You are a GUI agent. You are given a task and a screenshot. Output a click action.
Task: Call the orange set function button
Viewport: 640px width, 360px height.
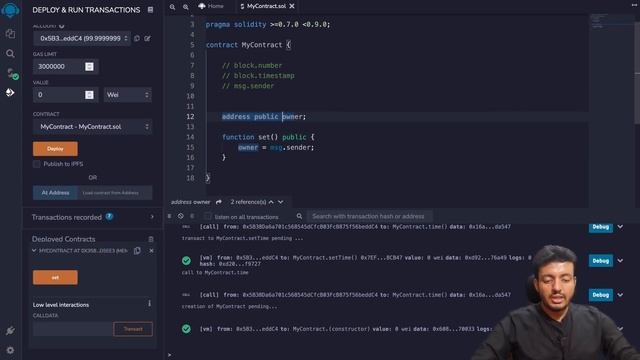pyautogui.click(x=55, y=278)
